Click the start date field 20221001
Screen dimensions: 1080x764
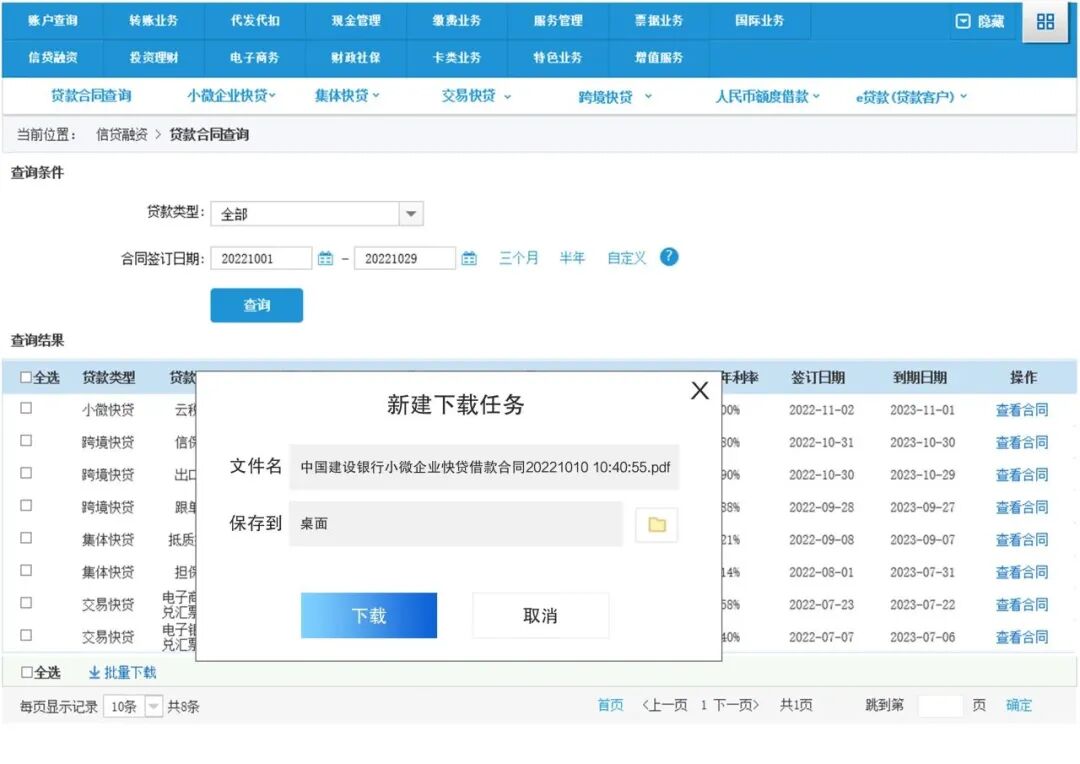[x=261, y=258]
